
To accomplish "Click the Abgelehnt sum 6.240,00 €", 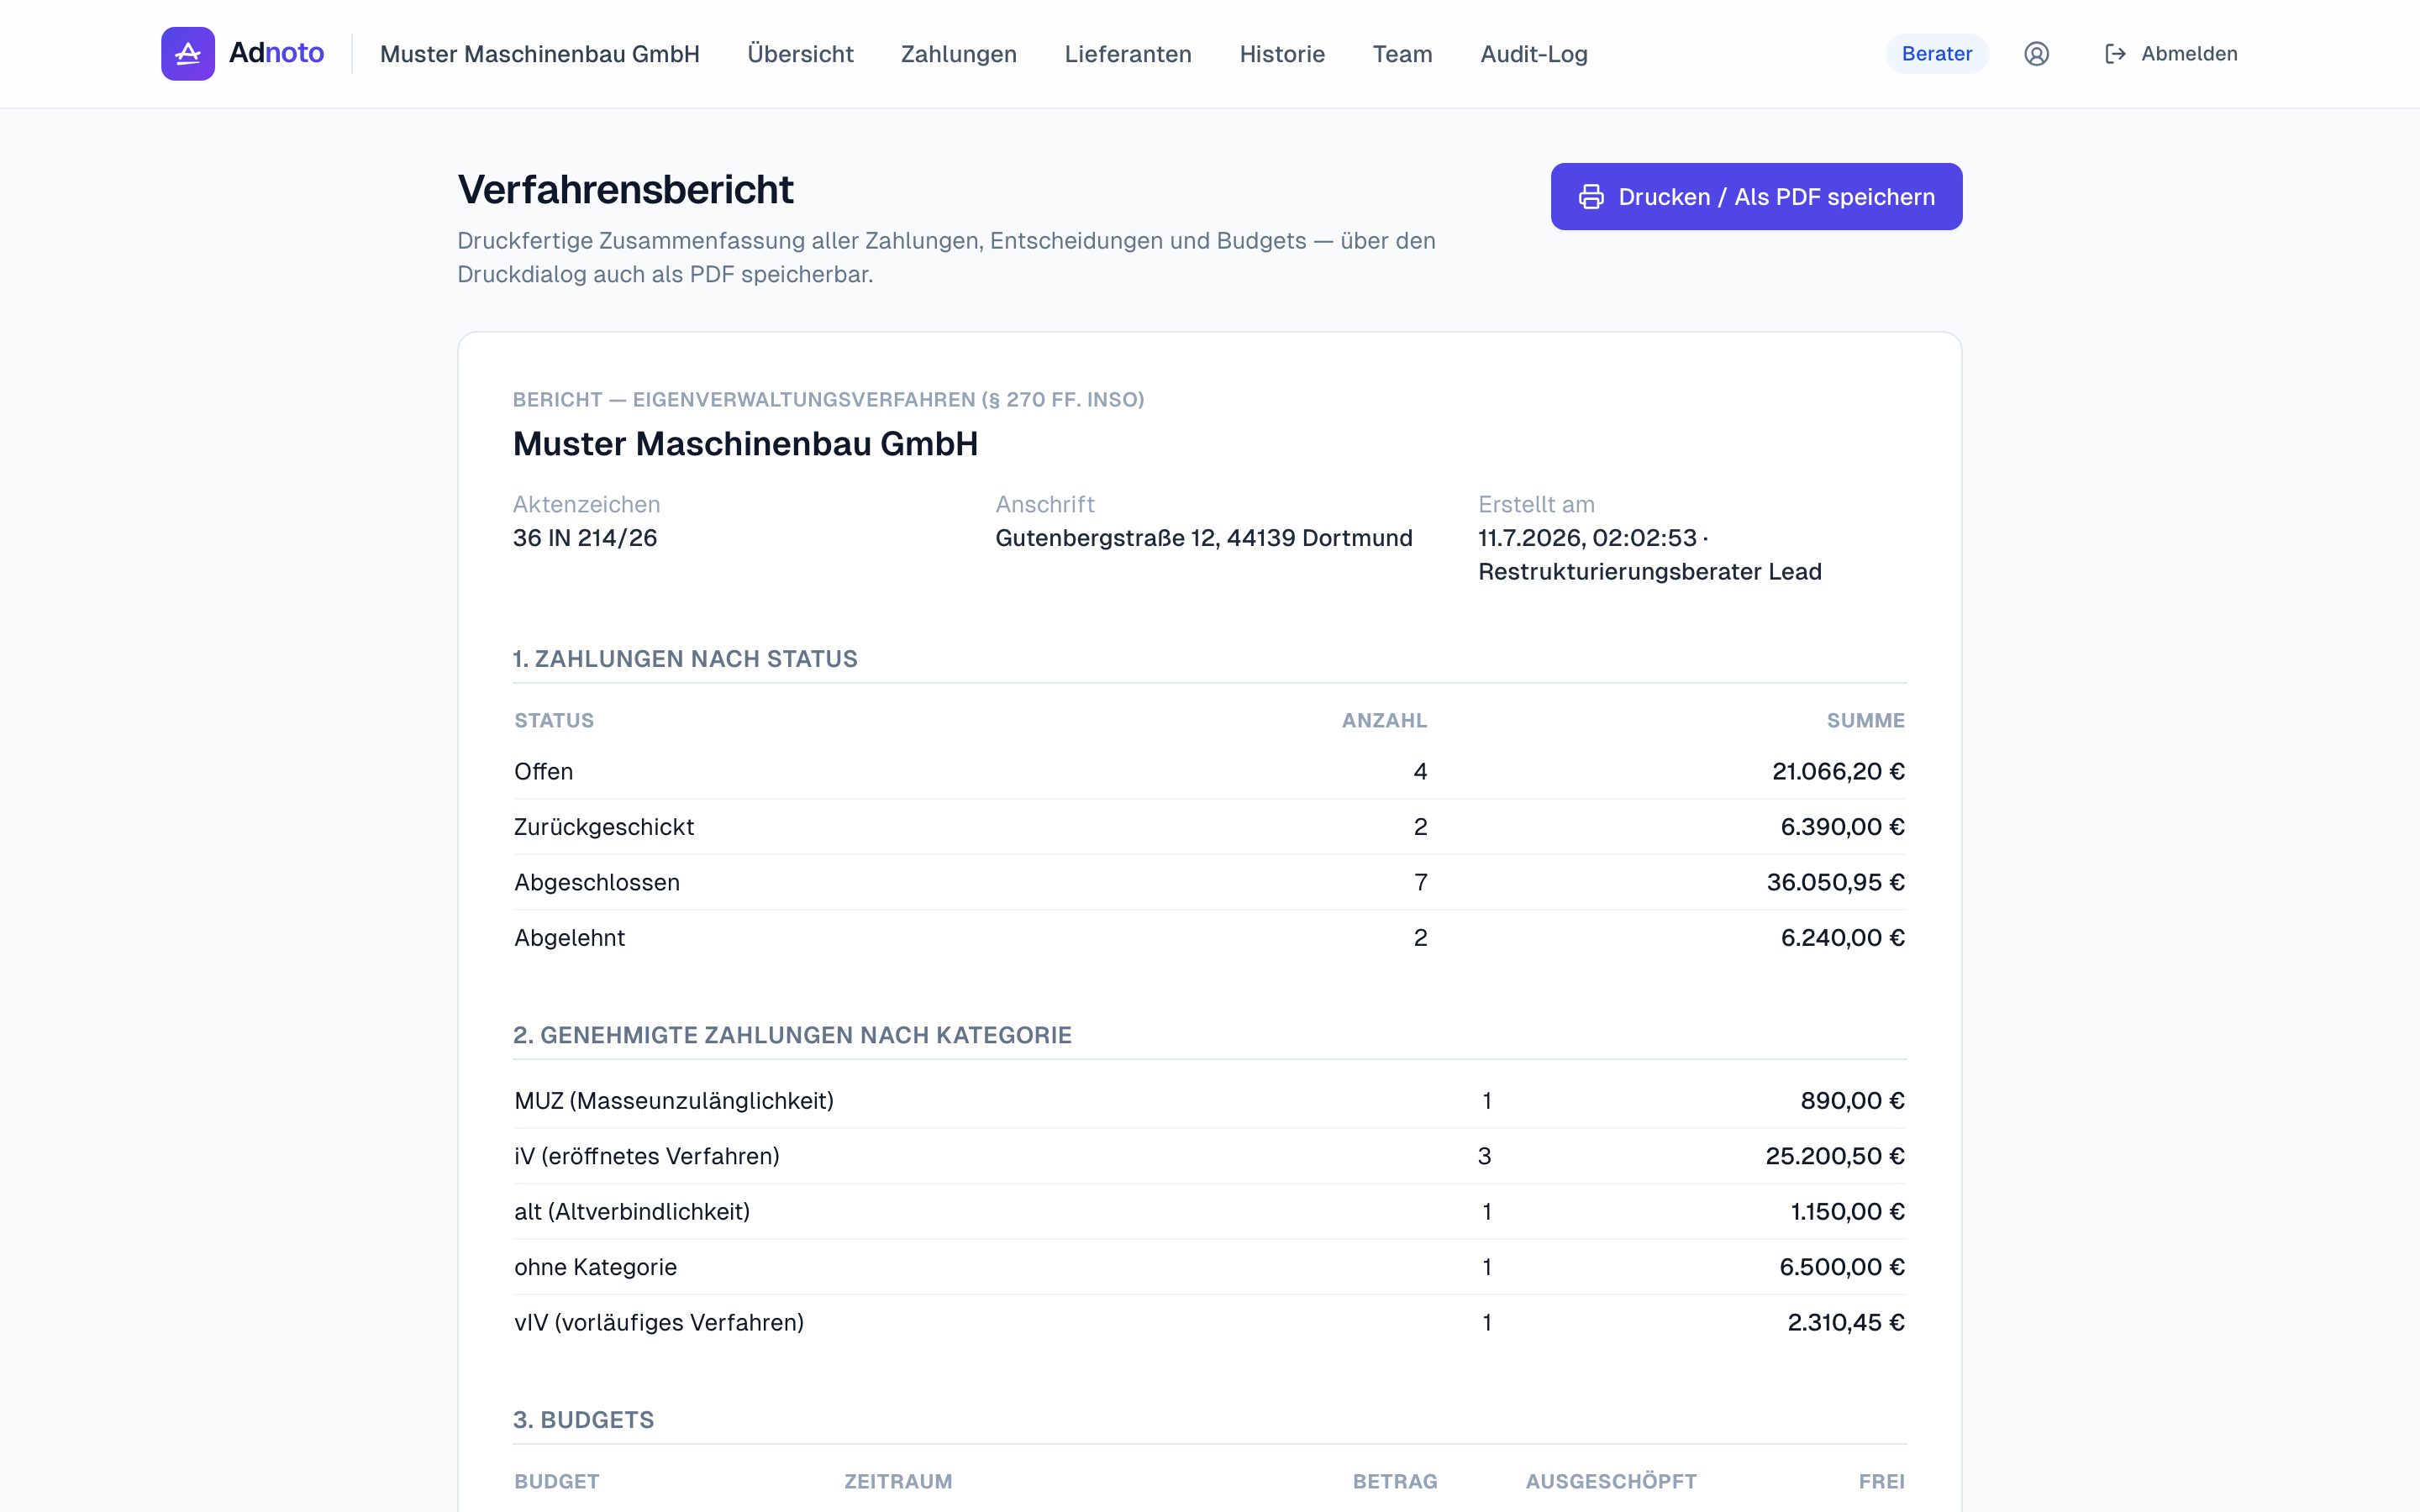I will (x=1842, y=938).
